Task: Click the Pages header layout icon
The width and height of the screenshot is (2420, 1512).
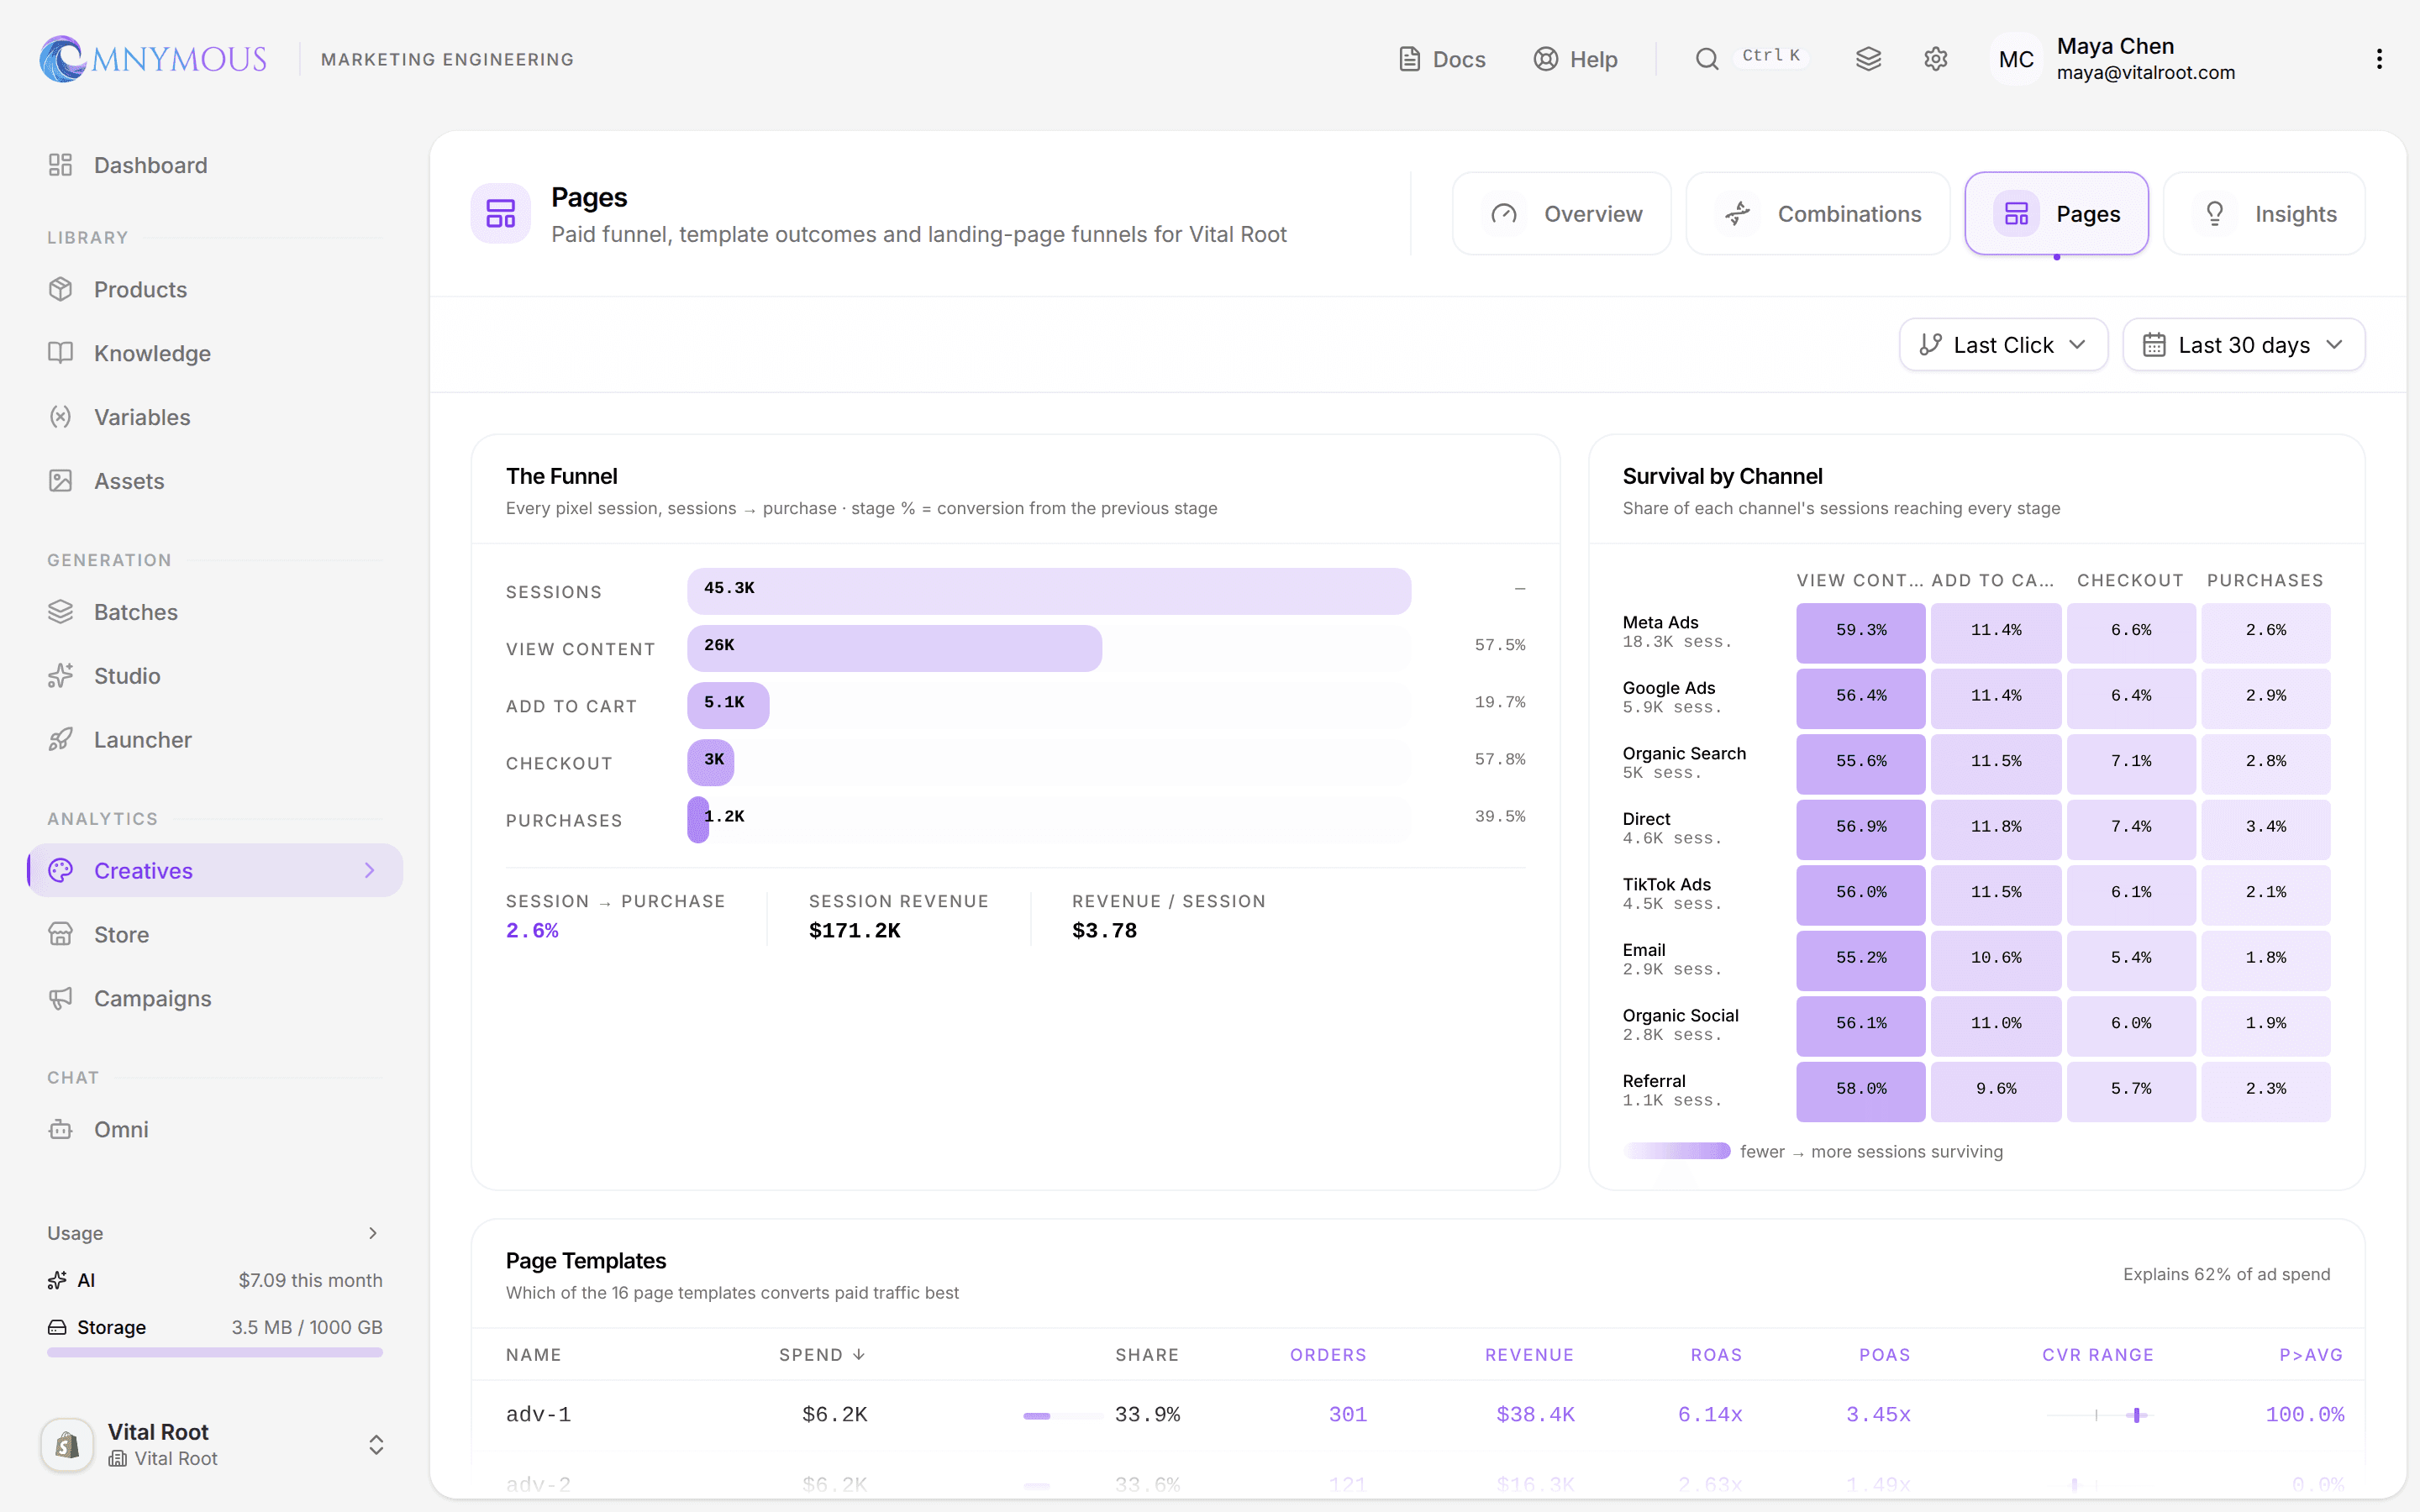Action: pyautogui.click(x=501, y=213)
